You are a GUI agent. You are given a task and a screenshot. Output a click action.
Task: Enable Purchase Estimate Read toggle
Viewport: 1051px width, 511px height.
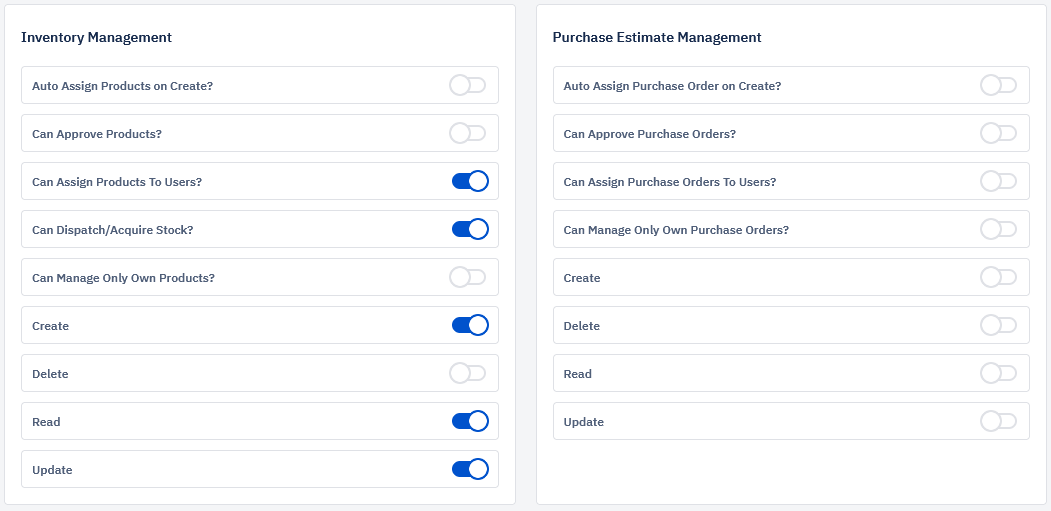999,373
